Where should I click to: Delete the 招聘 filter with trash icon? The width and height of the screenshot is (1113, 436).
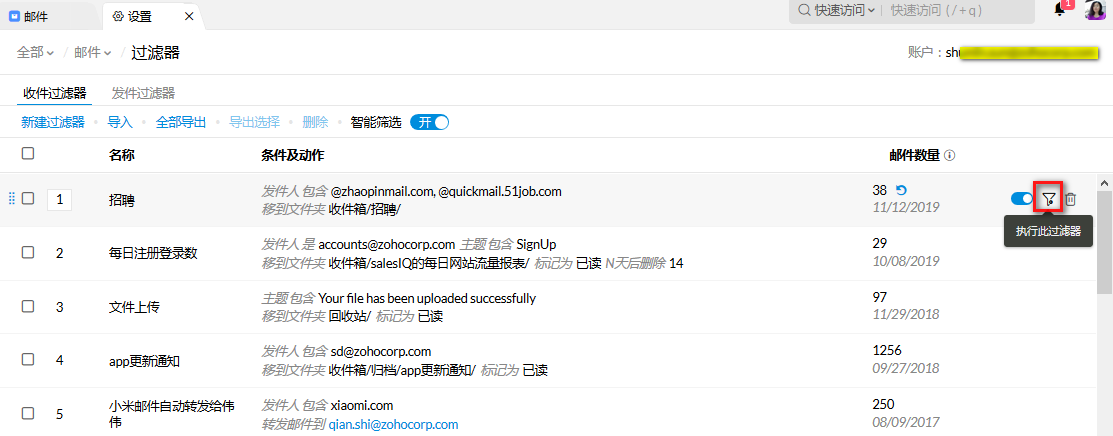pyautogui.click(x=1071, y=200)
